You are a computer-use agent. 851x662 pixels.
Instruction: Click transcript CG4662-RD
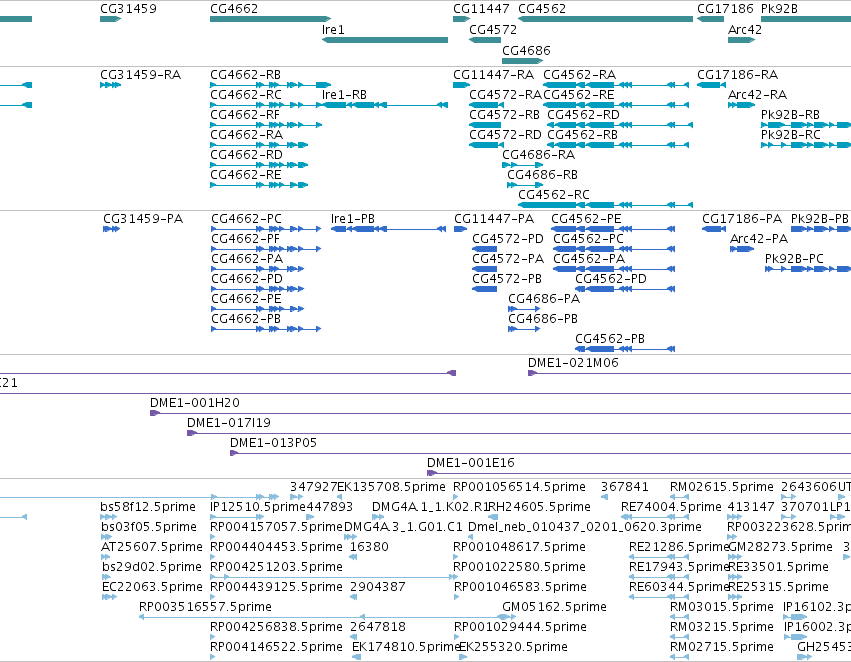[x=259, y=165]
